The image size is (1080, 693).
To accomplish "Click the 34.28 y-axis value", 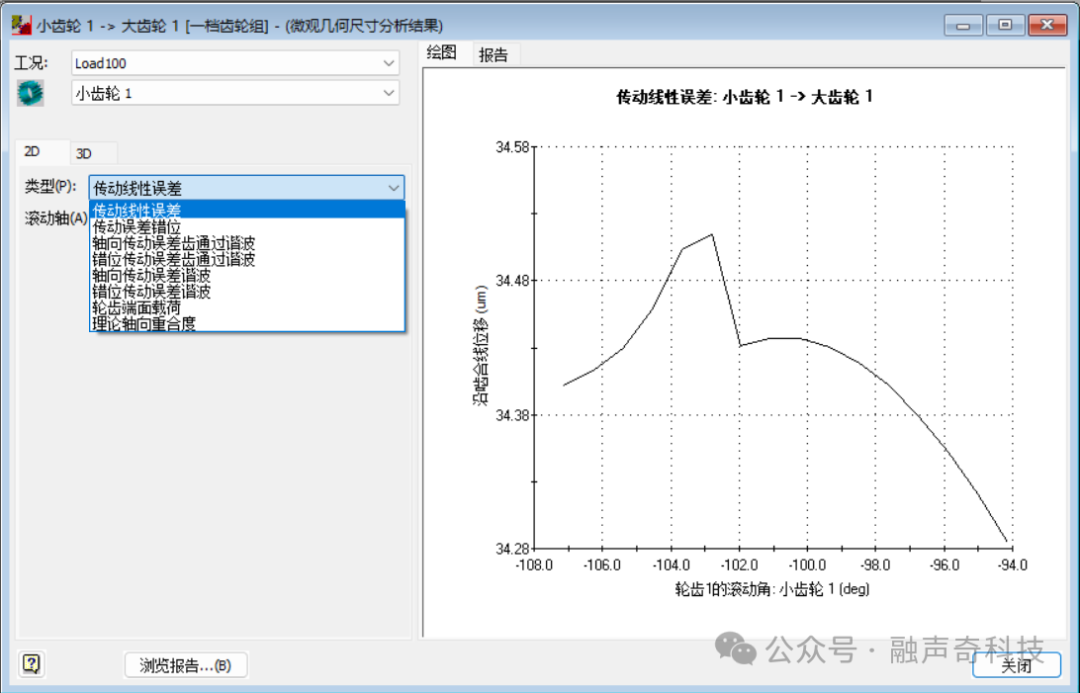I will pos(513,549).
